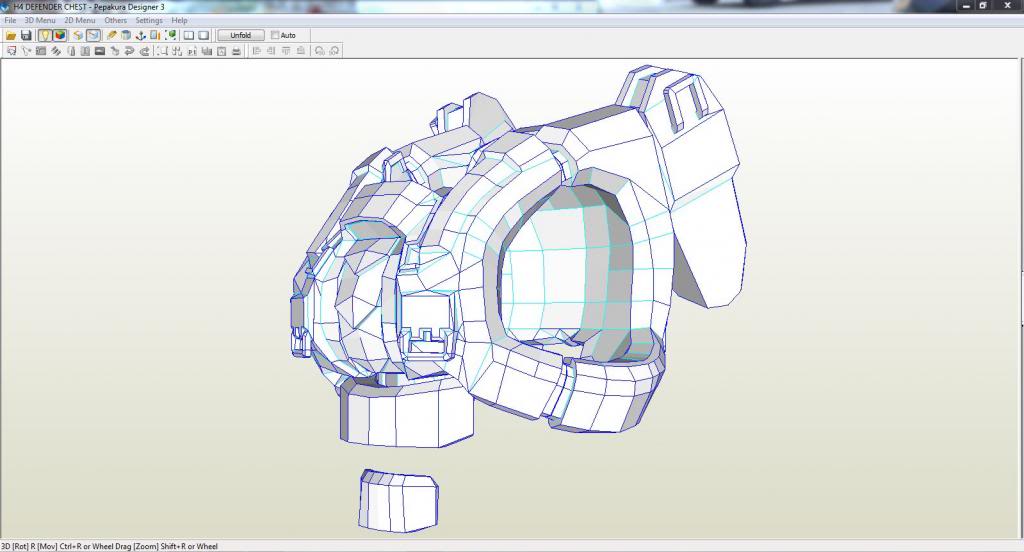The image size is (1024, 552).
Task: Toggle the light bulb lighting button
Action: point(44,35)
